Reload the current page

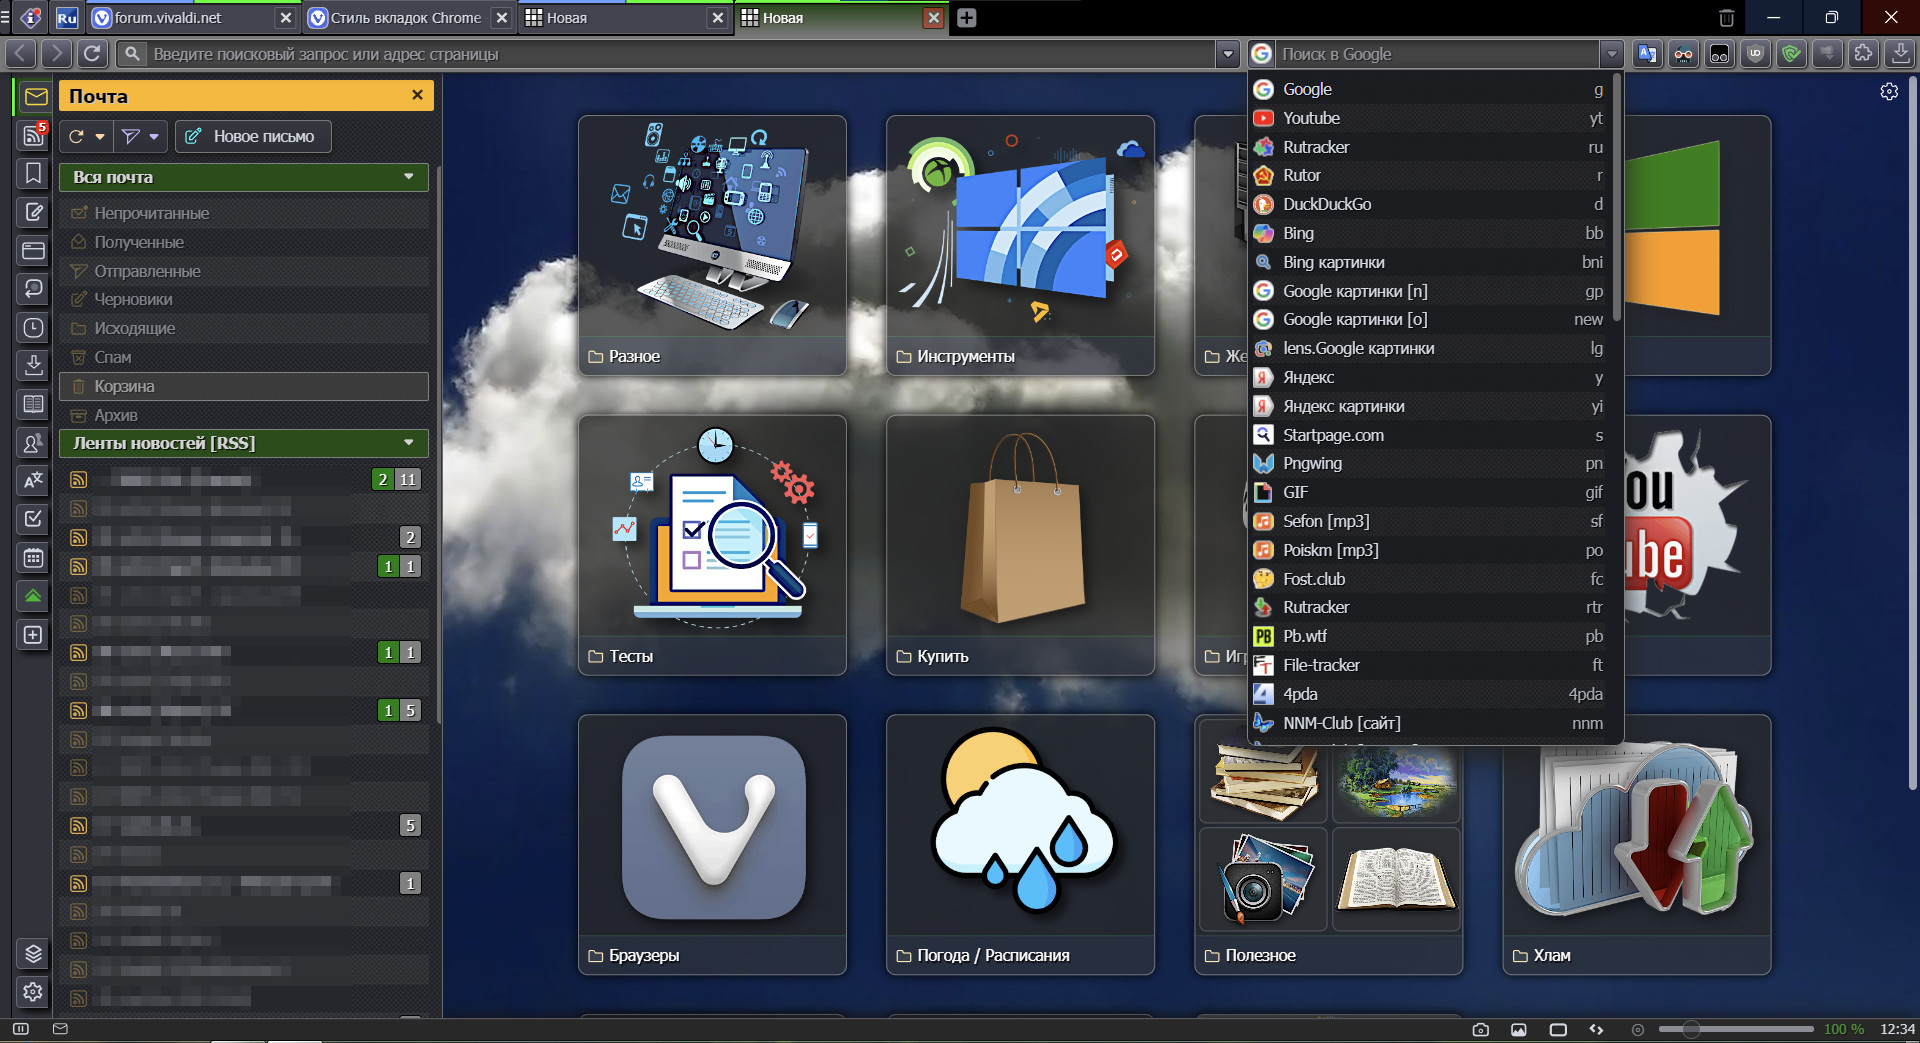coord(92,54)
